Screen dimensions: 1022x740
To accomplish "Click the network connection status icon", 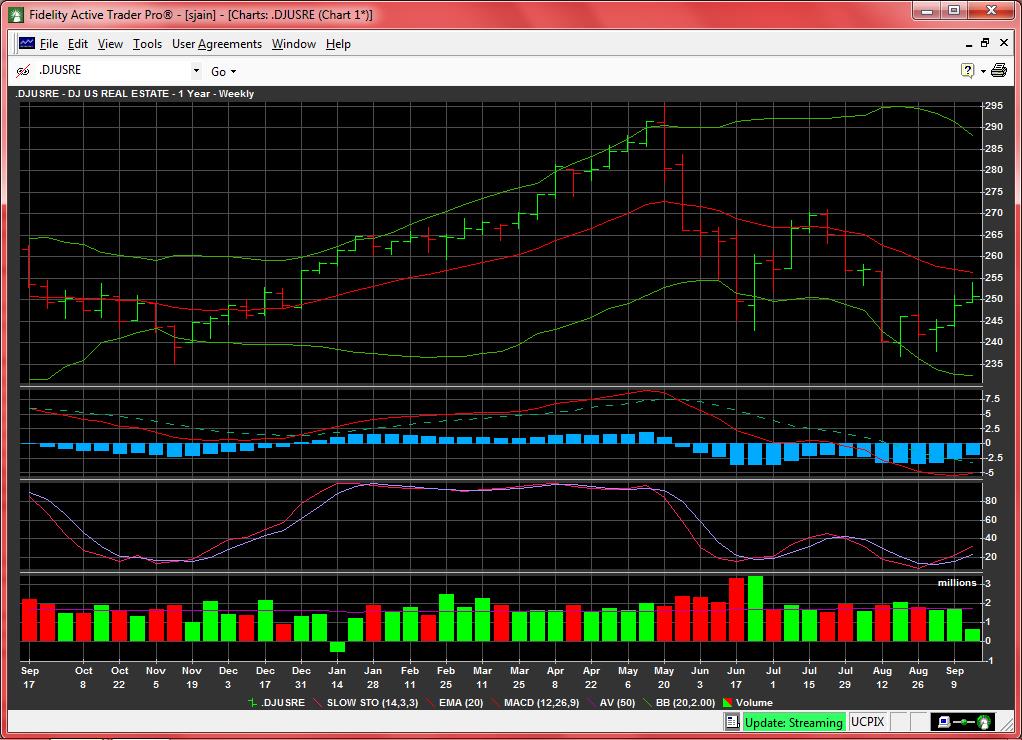I will pos(962,722).
